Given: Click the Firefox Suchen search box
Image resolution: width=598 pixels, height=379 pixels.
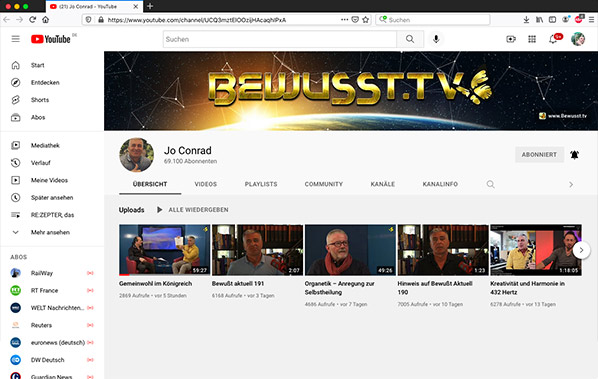Looking at the screenshot, I should tap(433, 20).
